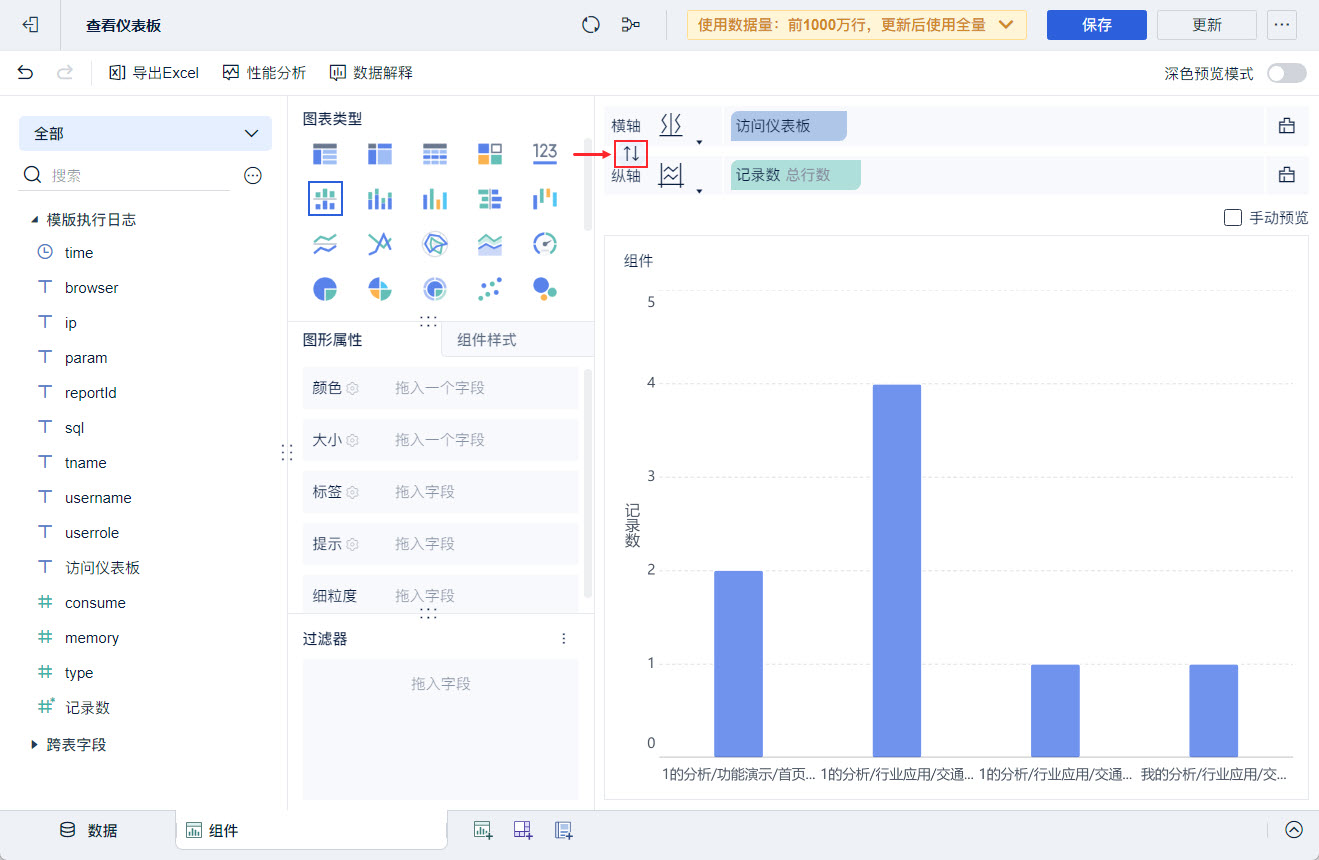Select the scatter plot chart type
Image resolution: width=1319 pixels, height=860 pixels.
[x=489, y=289]
